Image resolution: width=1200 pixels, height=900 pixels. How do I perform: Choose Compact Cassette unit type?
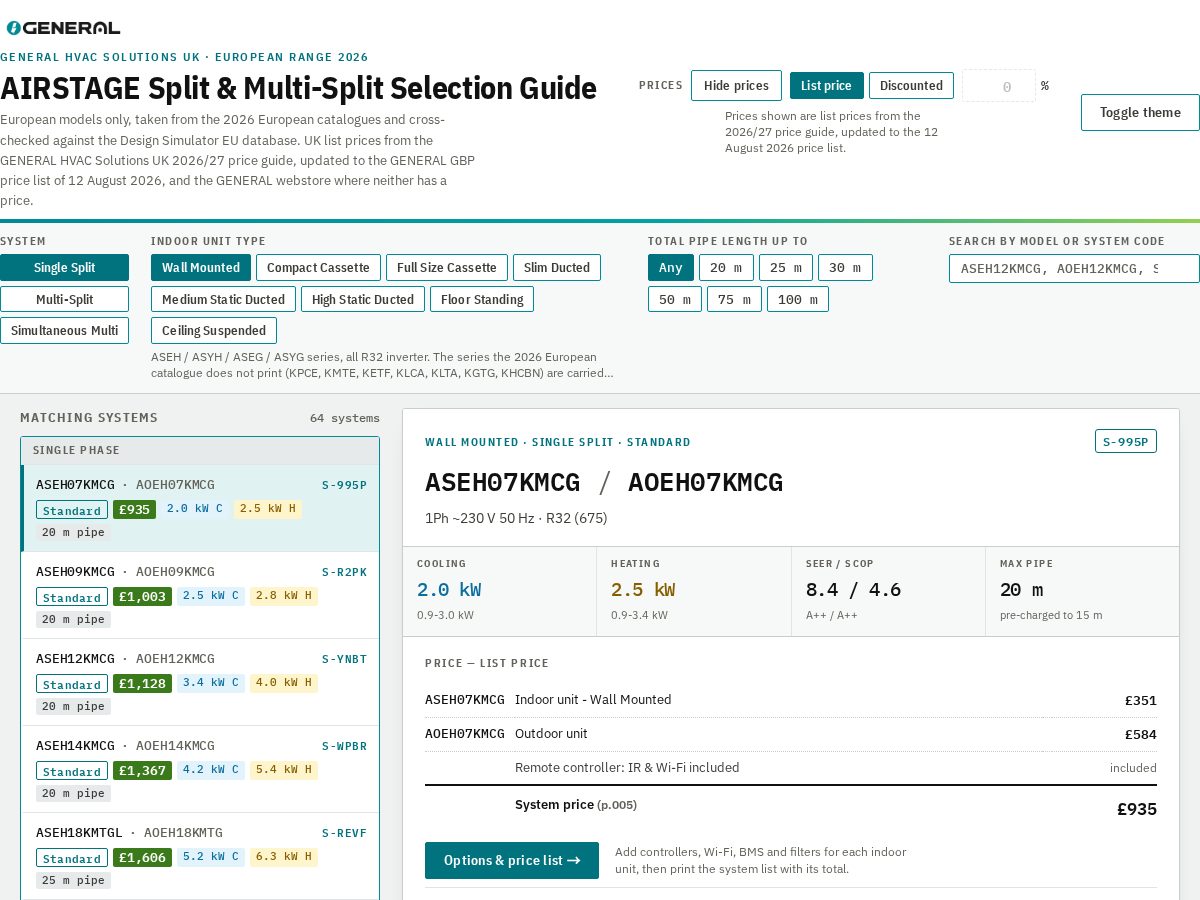[x=318, y=268]
